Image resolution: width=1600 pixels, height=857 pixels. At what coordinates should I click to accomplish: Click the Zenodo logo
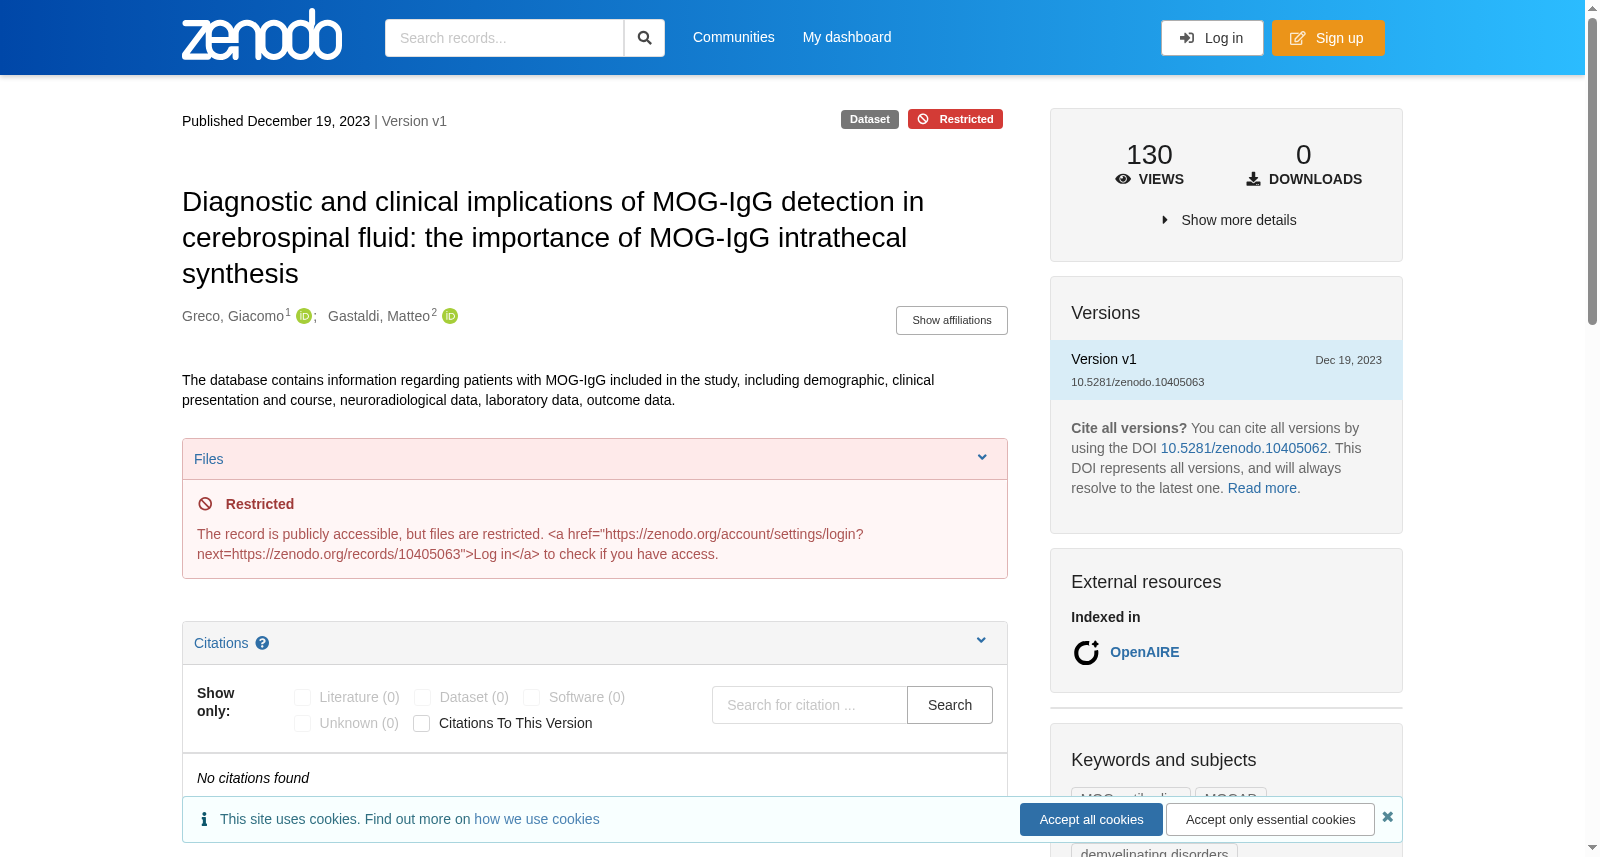pyautogui.click(x=262, y=35)
